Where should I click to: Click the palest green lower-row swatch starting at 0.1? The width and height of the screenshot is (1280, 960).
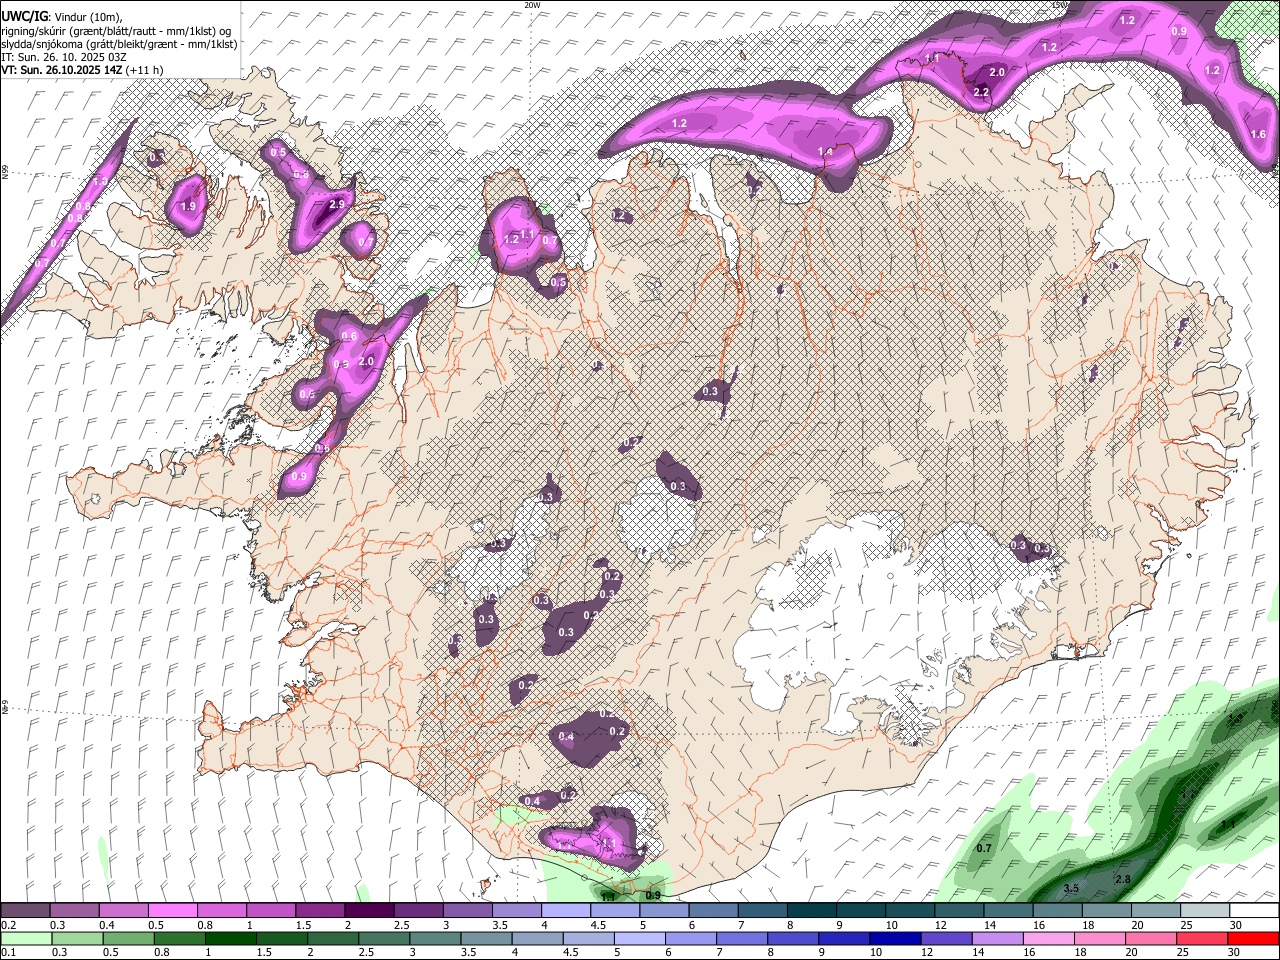25,938
